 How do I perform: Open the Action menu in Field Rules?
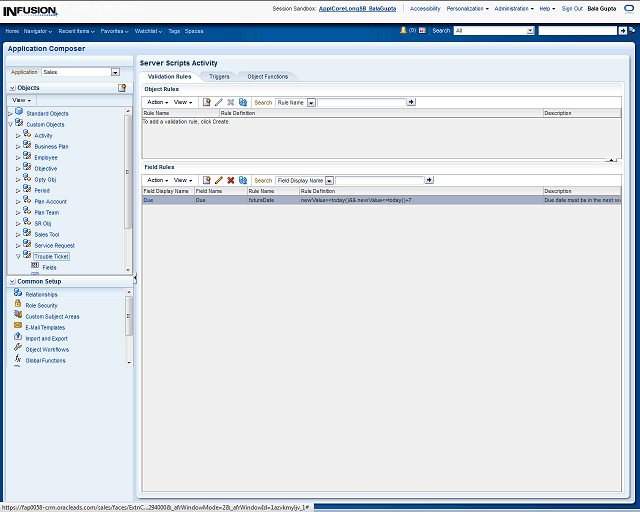(157, 180)
